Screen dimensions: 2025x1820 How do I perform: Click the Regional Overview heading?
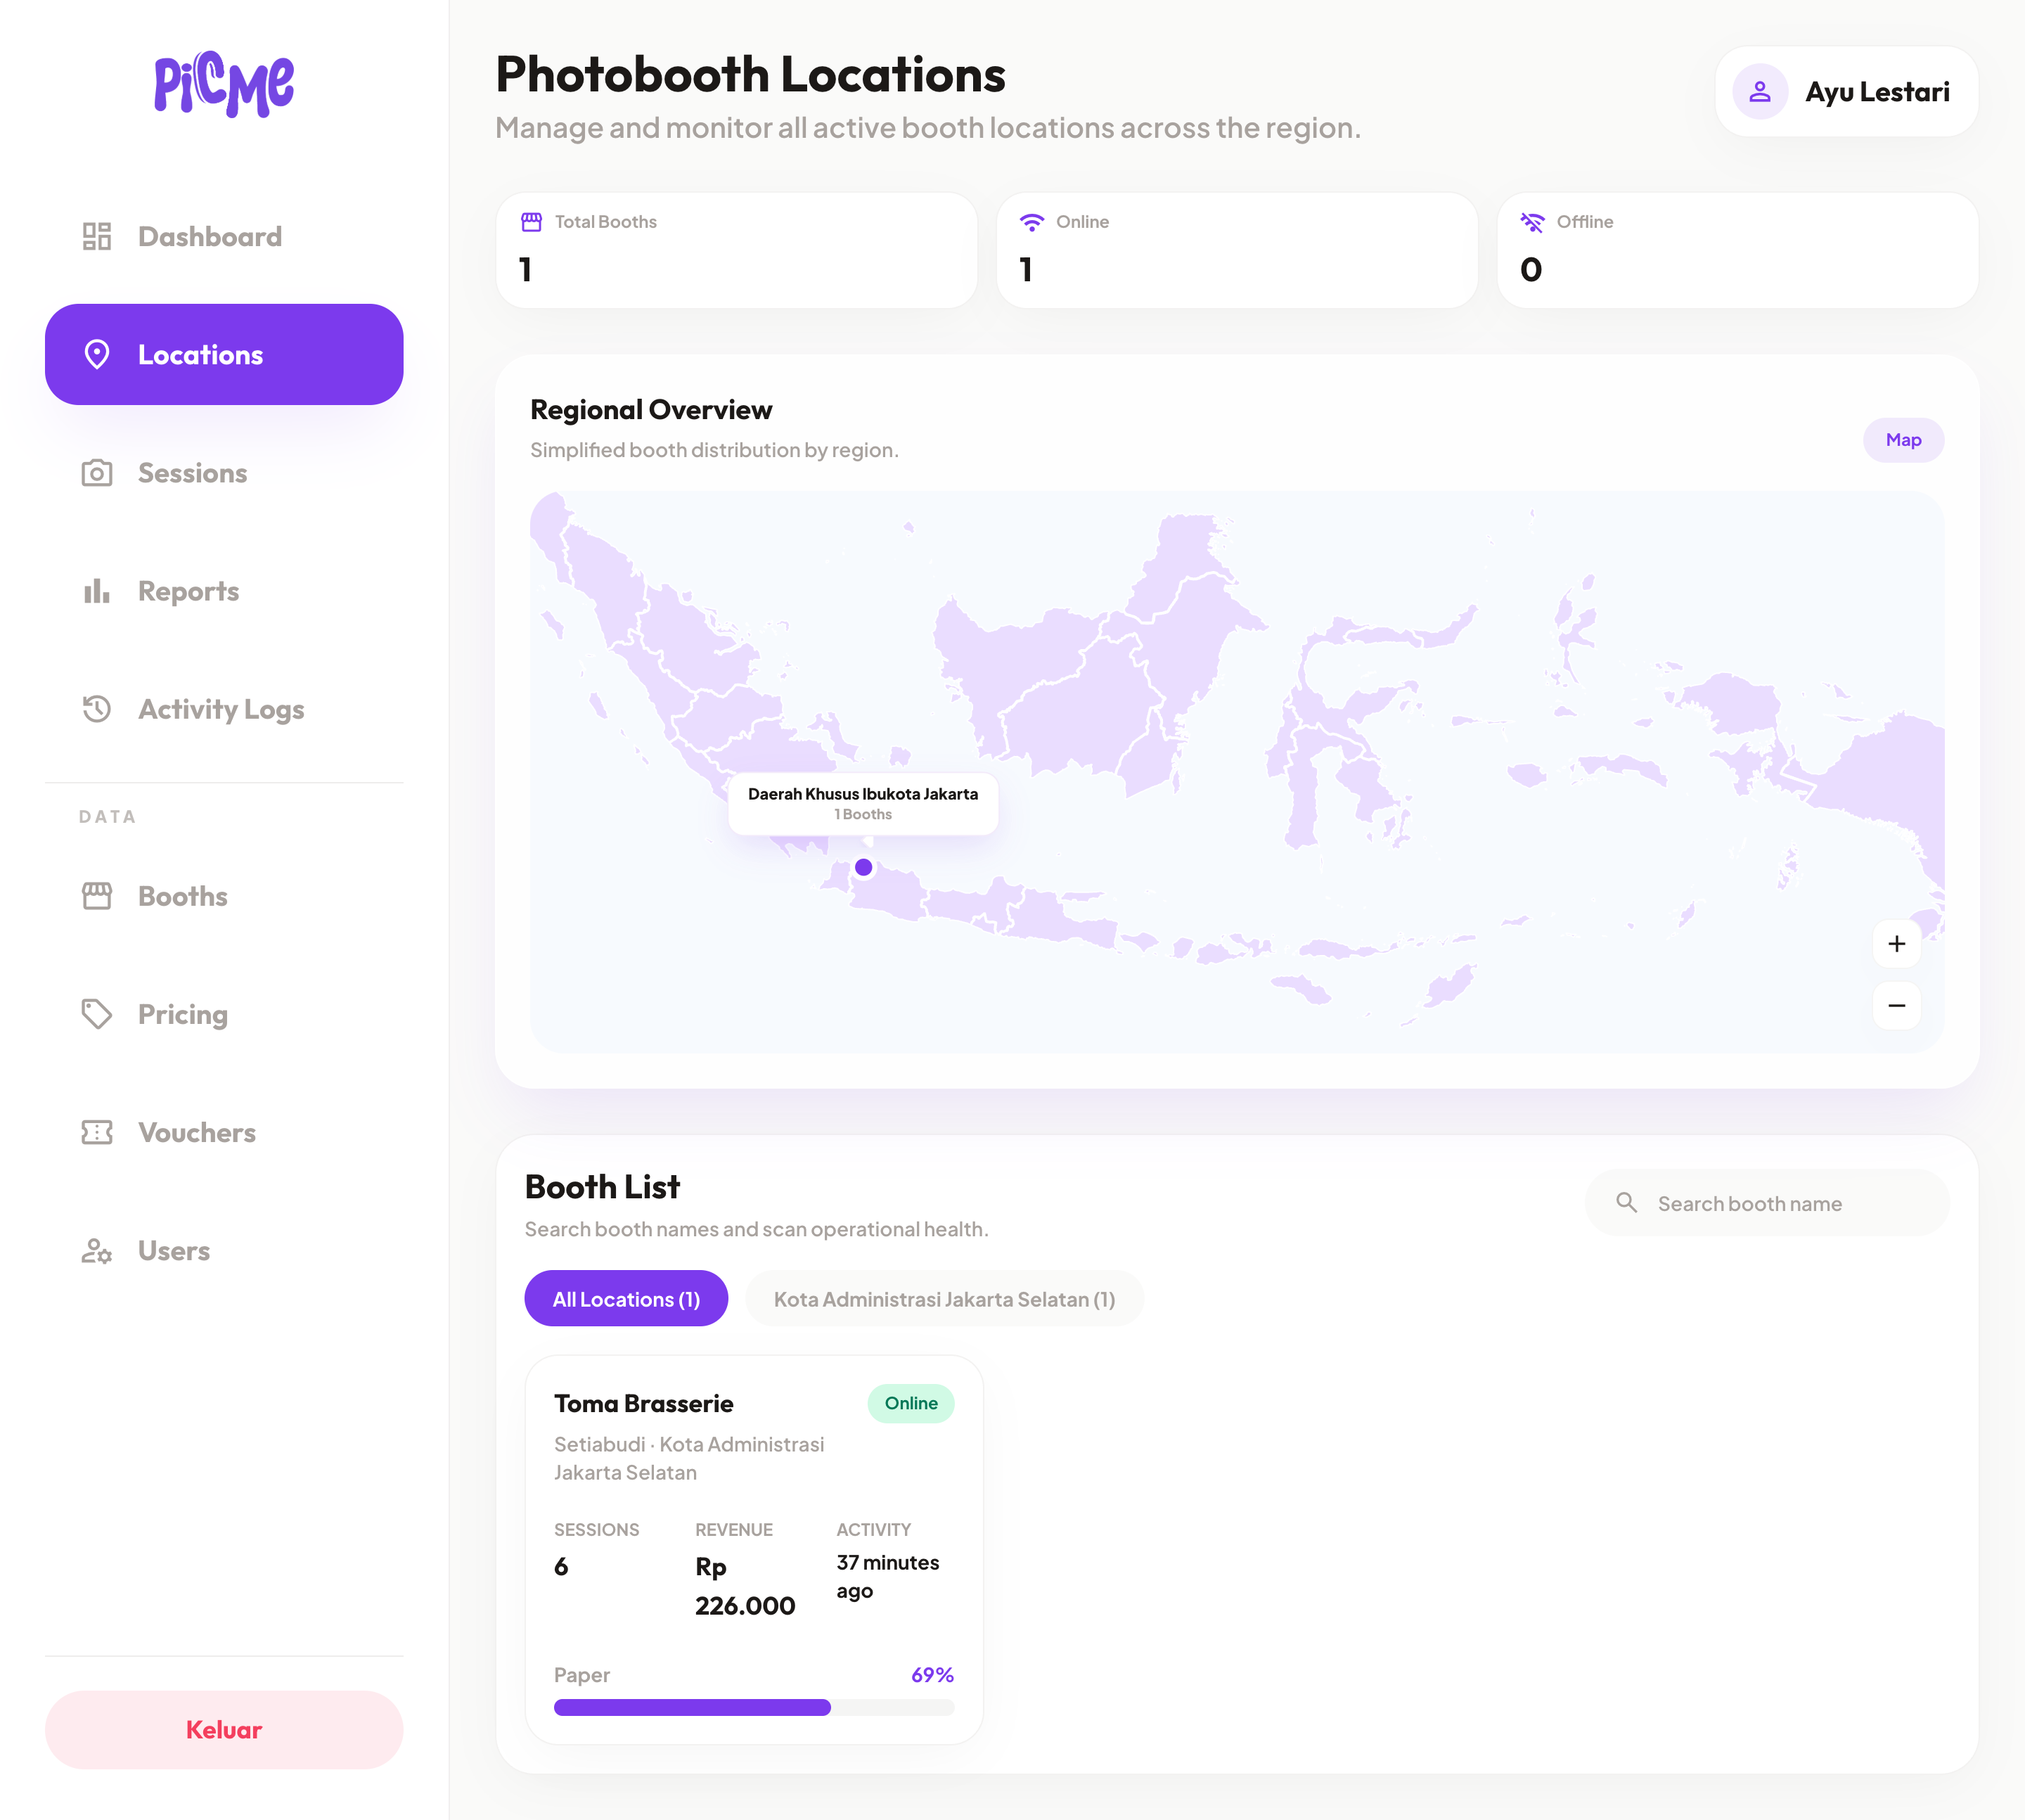tap(651, 410)
